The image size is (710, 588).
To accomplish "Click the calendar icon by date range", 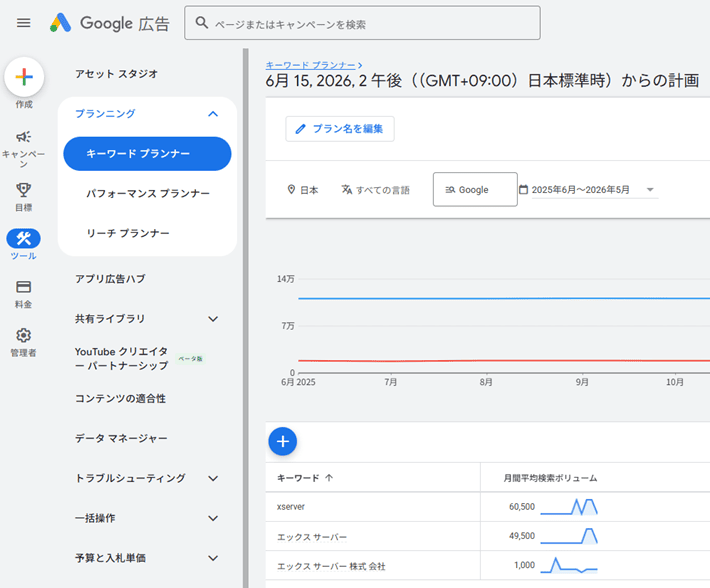I will (x=523, y=189).
